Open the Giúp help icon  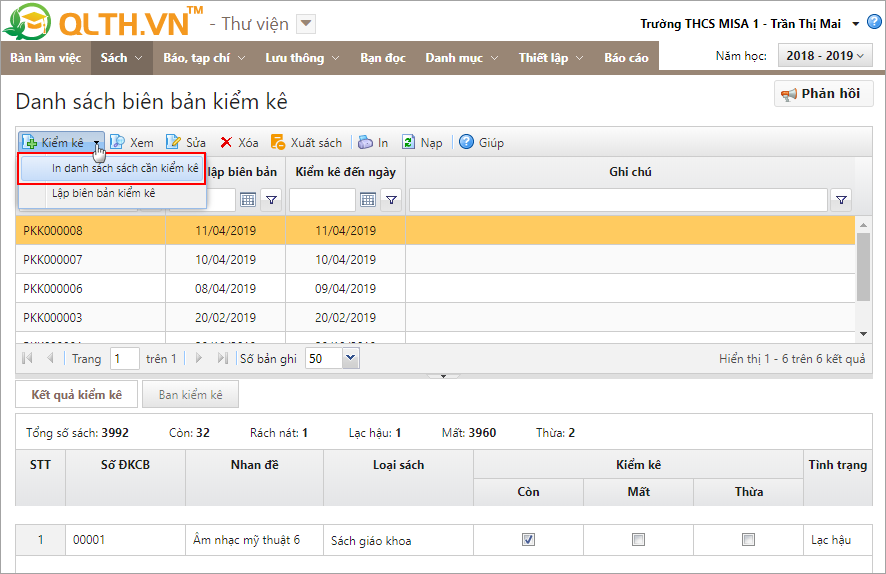pyautogui.click(x=466, y=143)
